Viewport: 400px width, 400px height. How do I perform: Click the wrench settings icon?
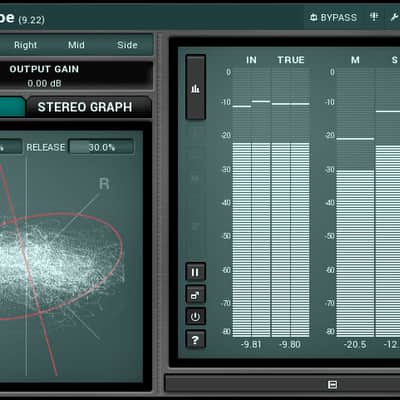[x=395, y=17]
